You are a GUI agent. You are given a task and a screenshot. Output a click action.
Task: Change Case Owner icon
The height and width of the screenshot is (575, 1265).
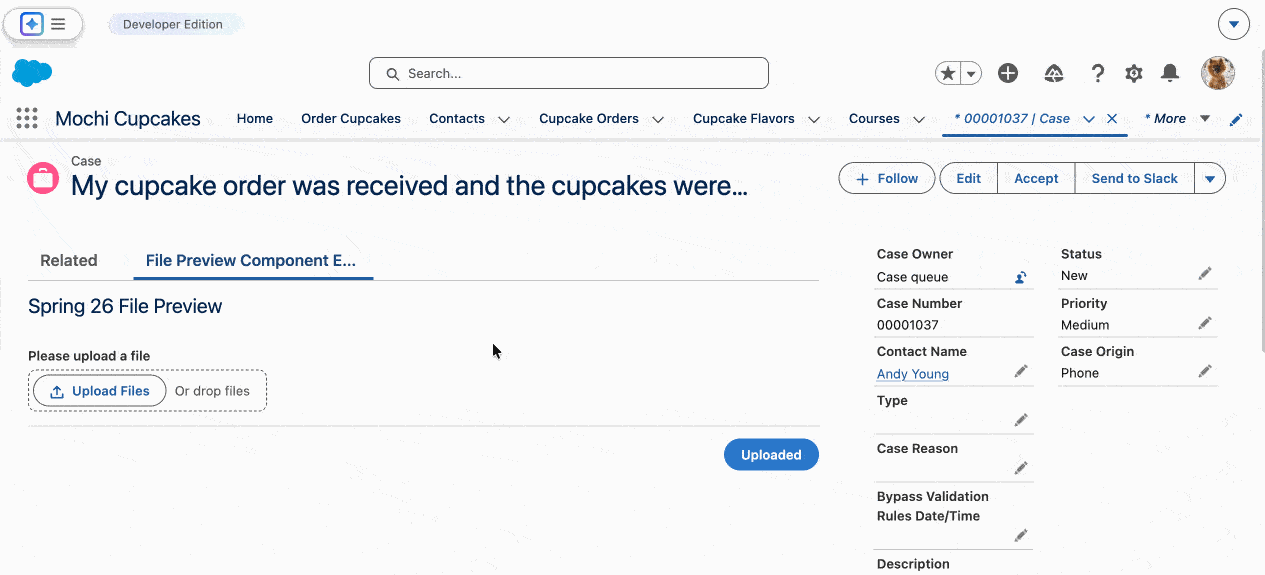coord(1020,278)
